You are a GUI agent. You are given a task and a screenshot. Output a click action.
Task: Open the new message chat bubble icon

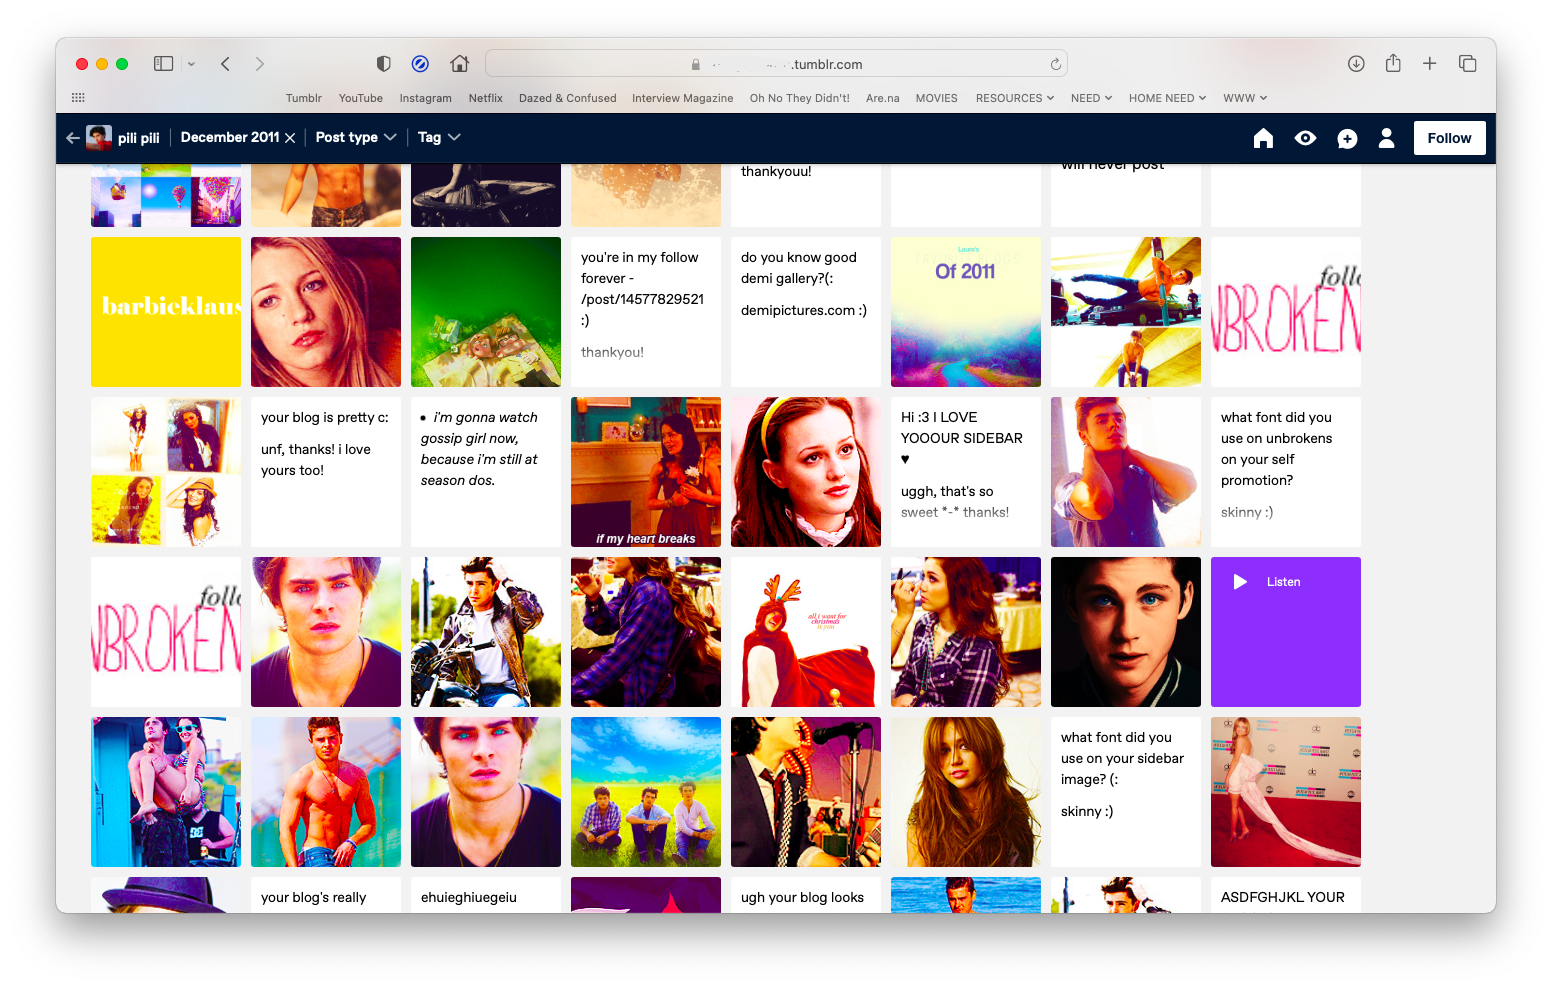pos(1347,138)
